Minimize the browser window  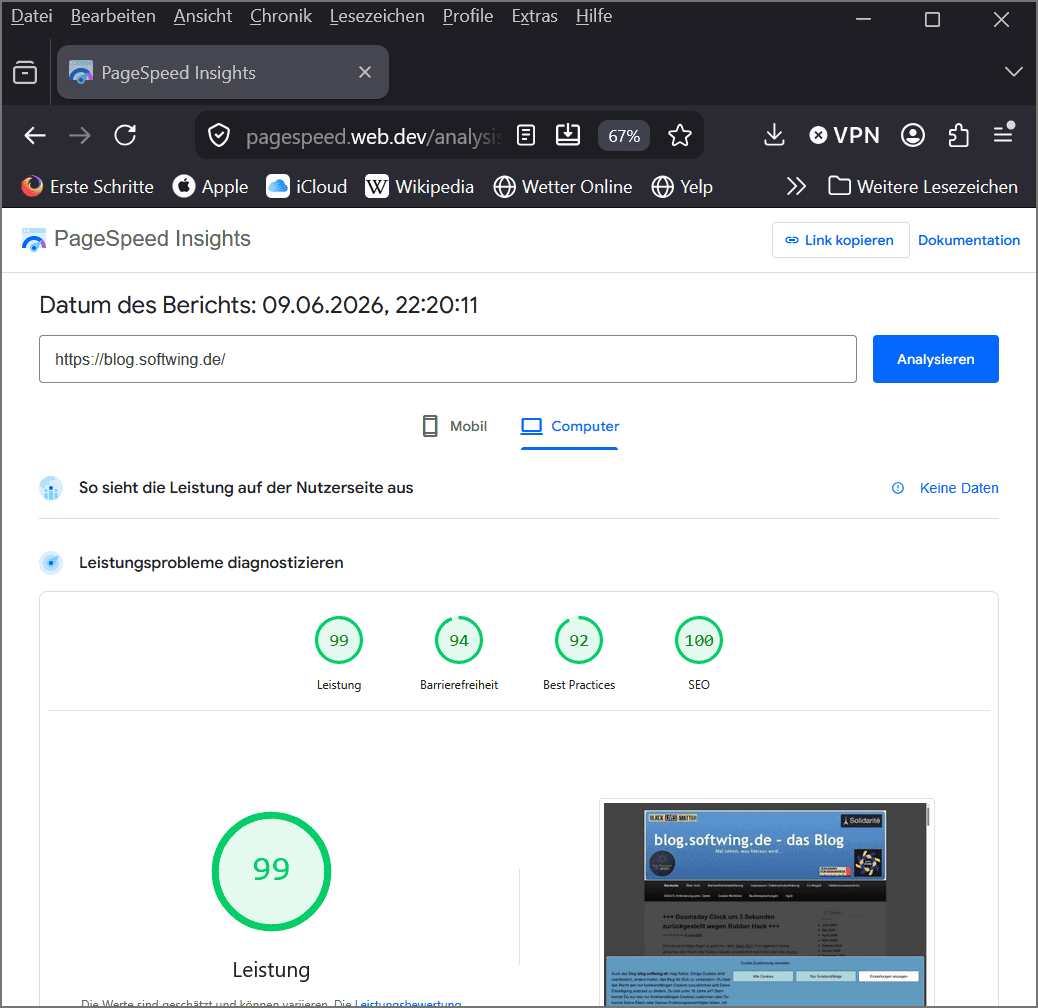pyautogui.click(x=863, y=20)
